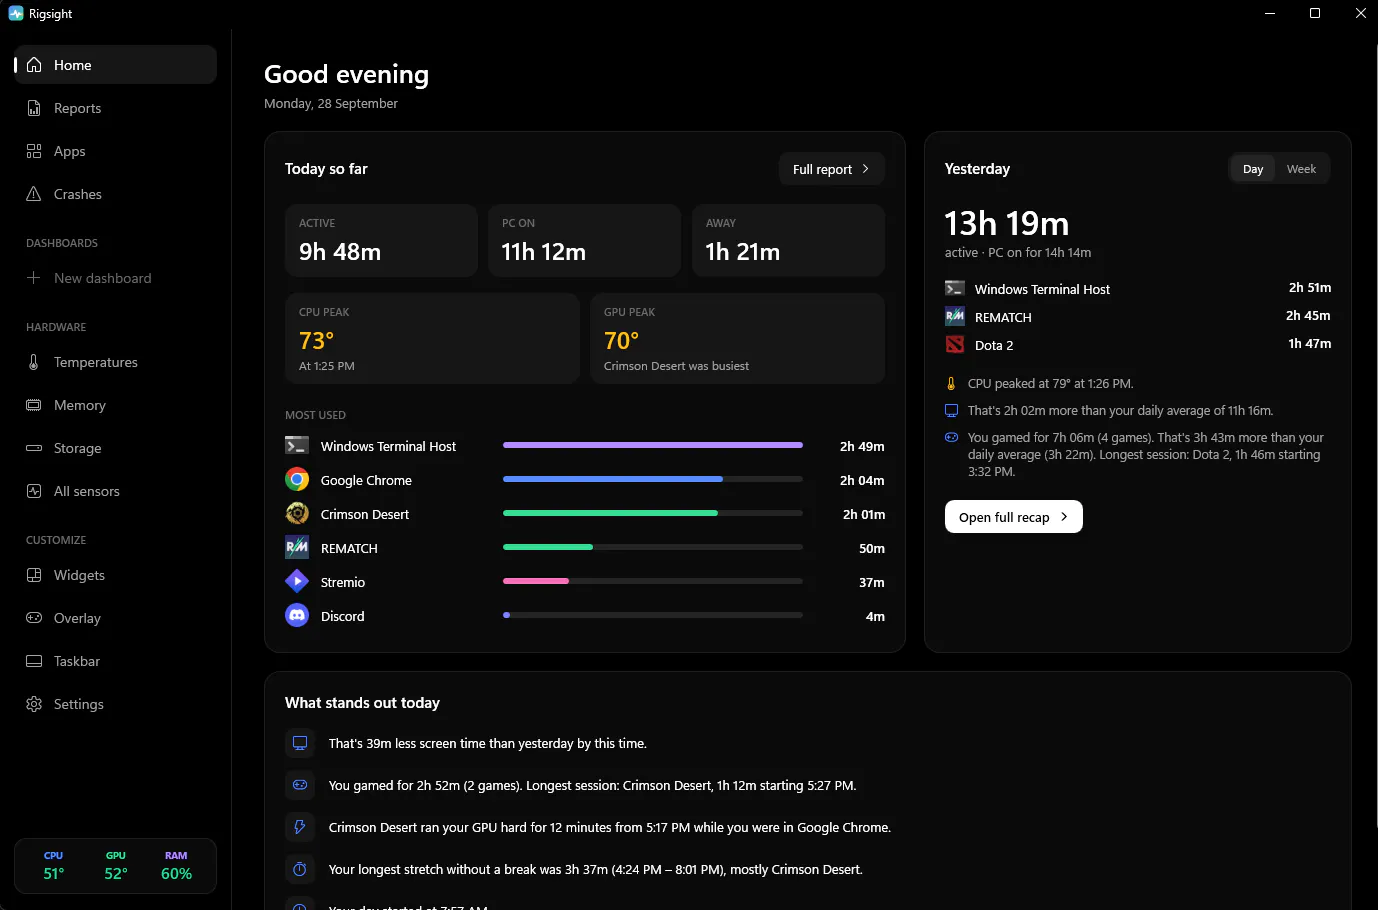Click the Taskbar icon in sidebar
Screen dimensions: 1378x910
[x=34, y=661]
